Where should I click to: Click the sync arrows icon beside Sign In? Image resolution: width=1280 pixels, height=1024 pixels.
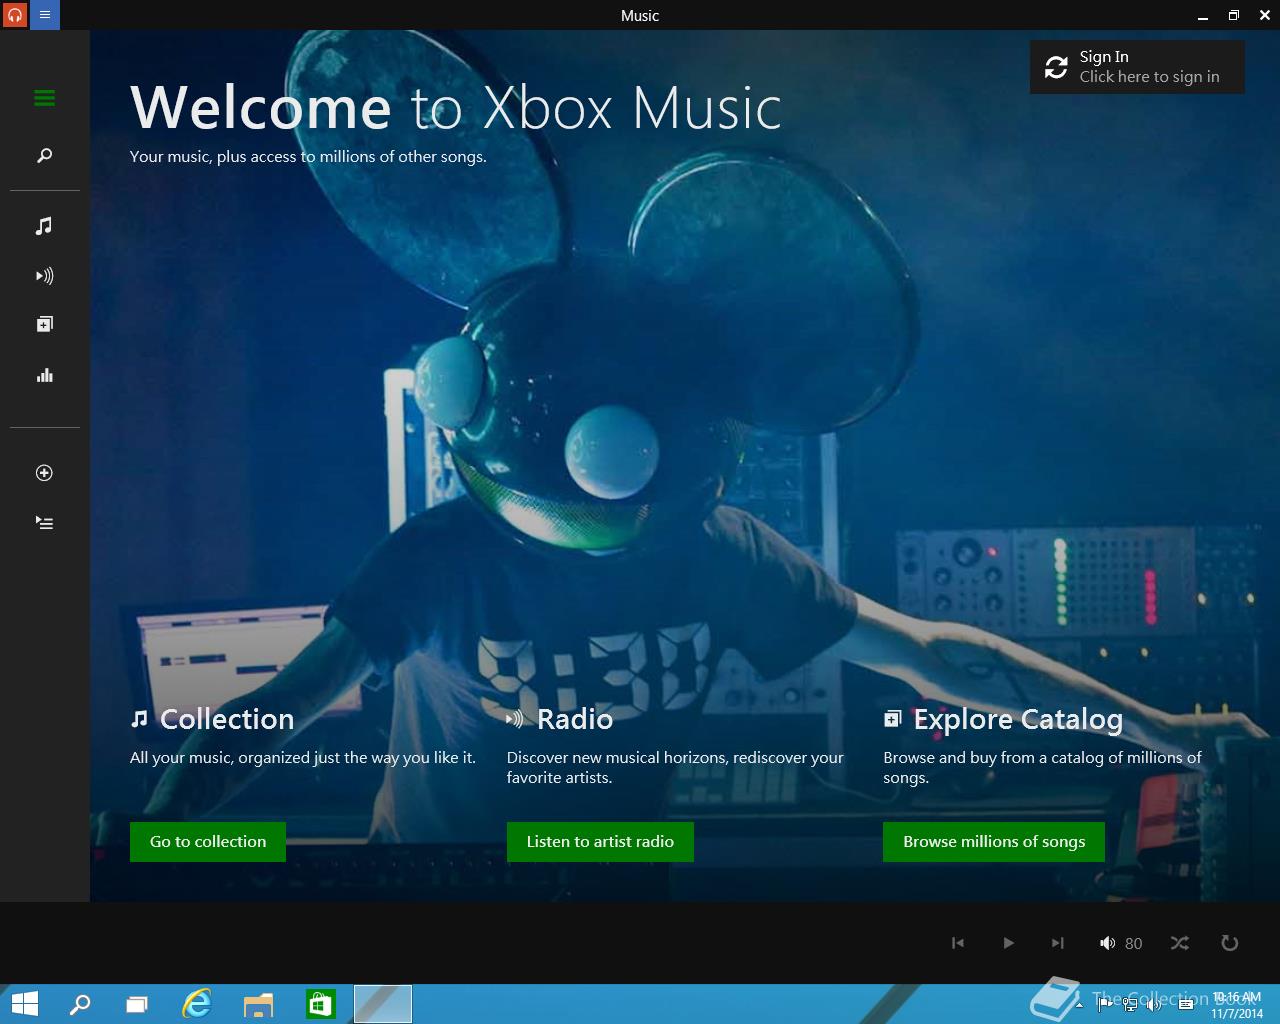(x=1056, y=67)
